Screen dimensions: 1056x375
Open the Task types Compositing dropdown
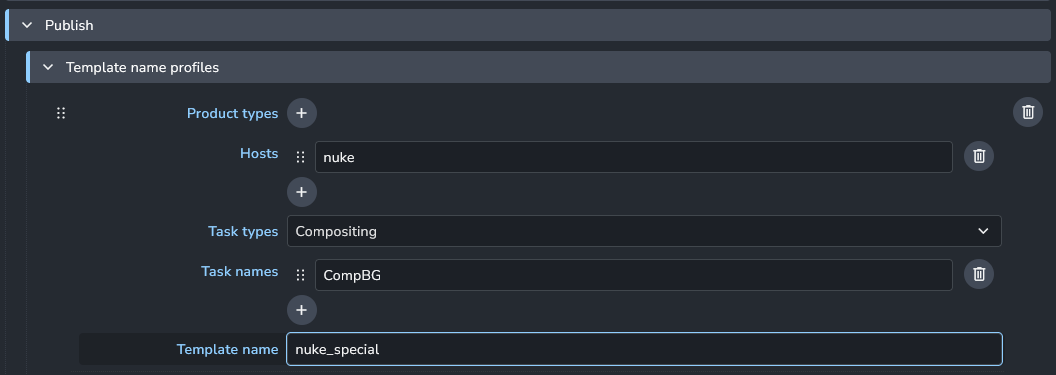645,232
